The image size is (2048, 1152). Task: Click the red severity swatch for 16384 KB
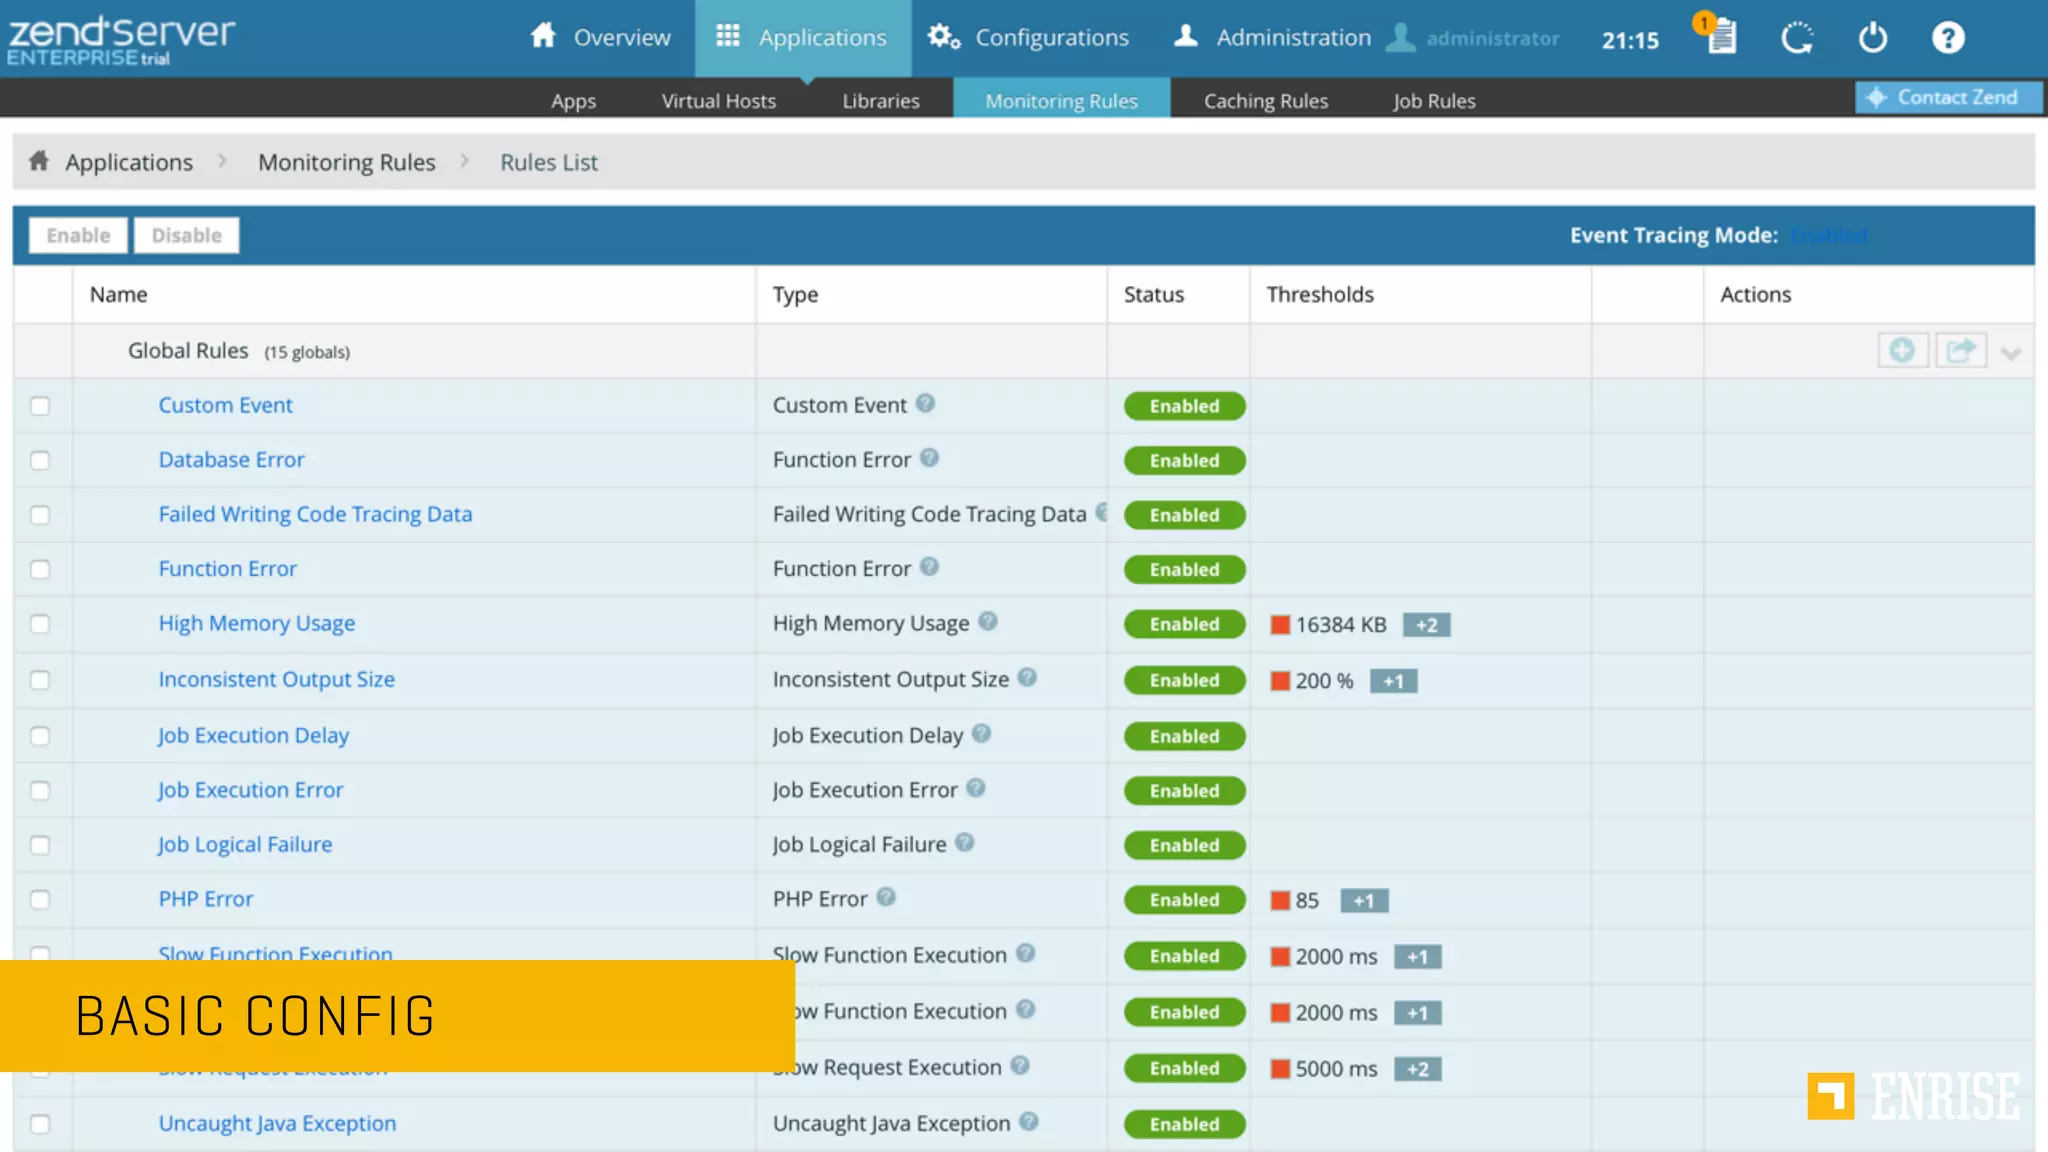(x=1280, y=625)
